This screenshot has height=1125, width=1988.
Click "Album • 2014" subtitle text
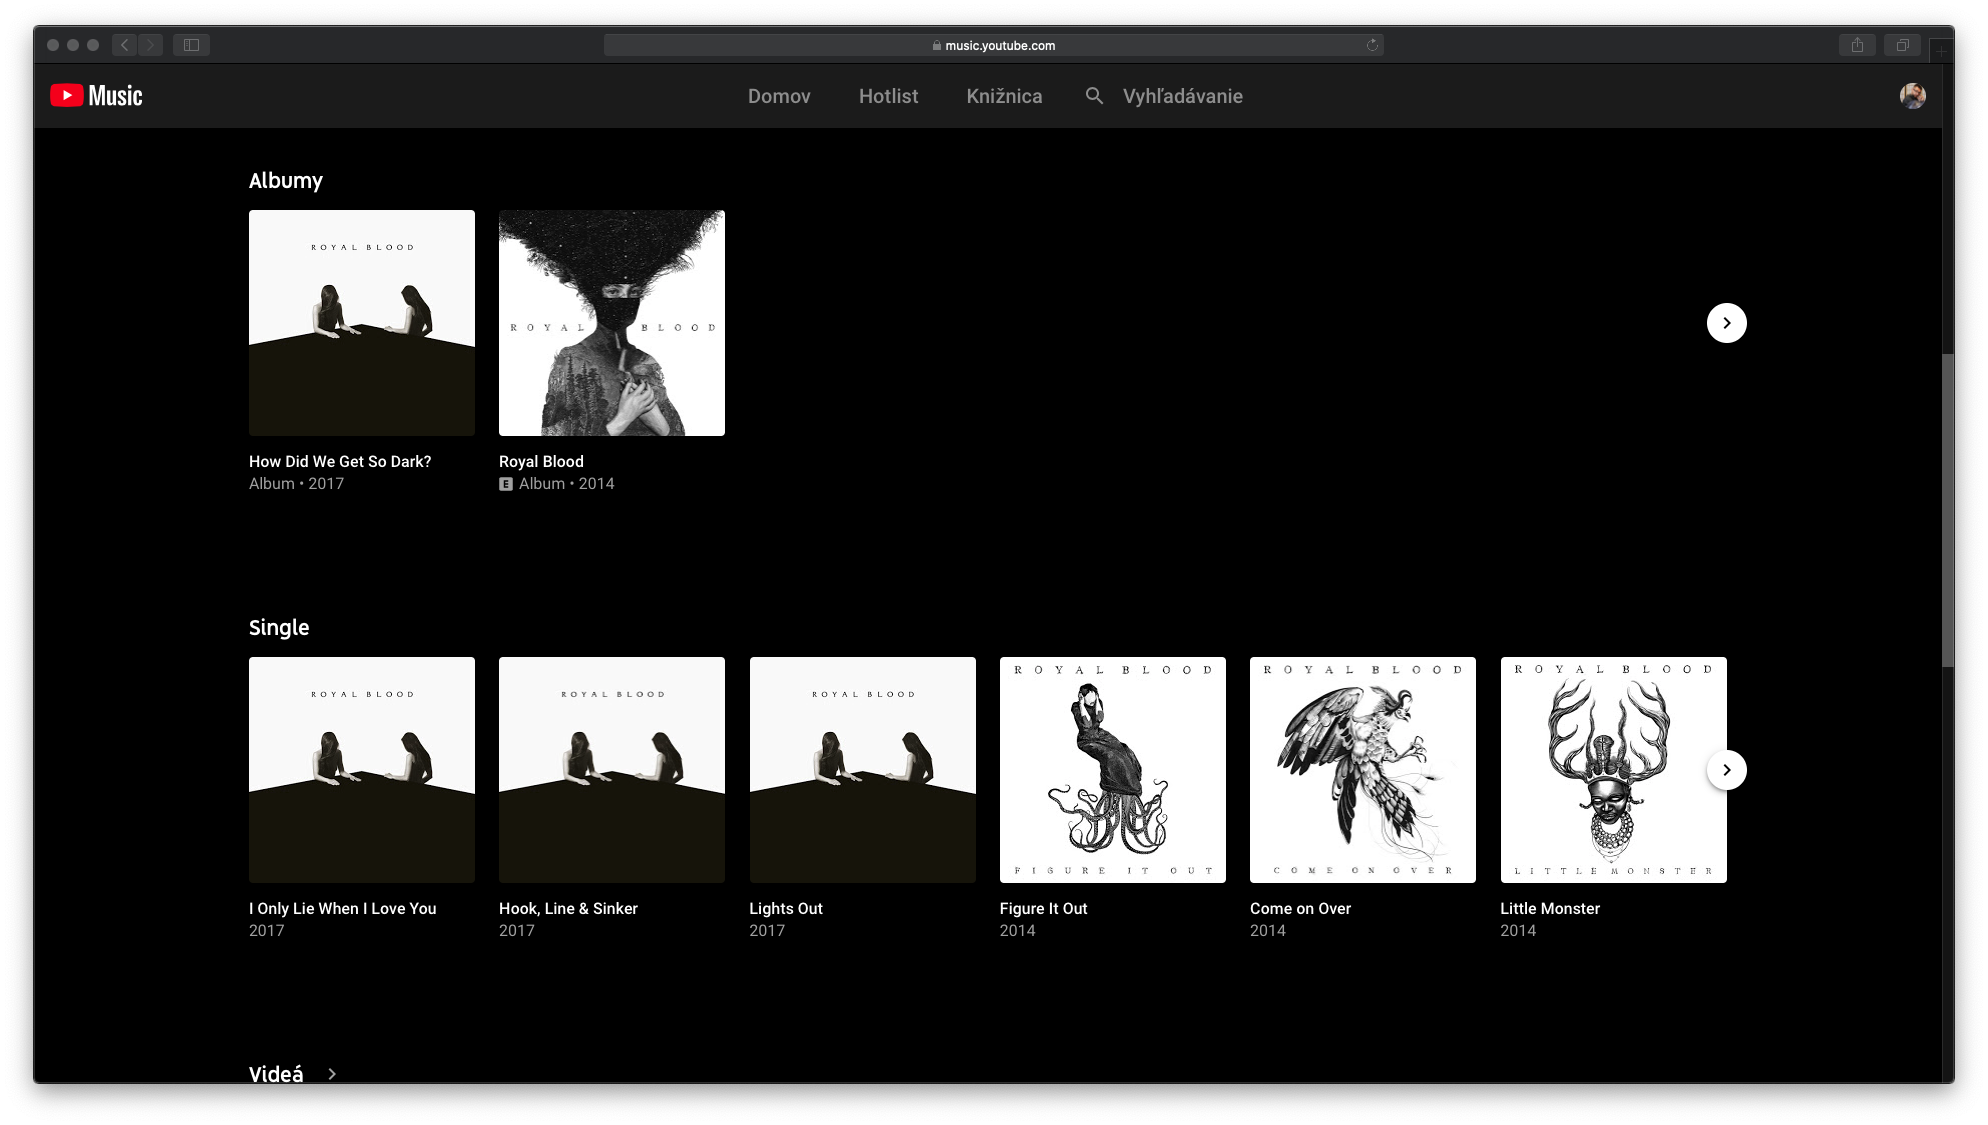point(566,484)
